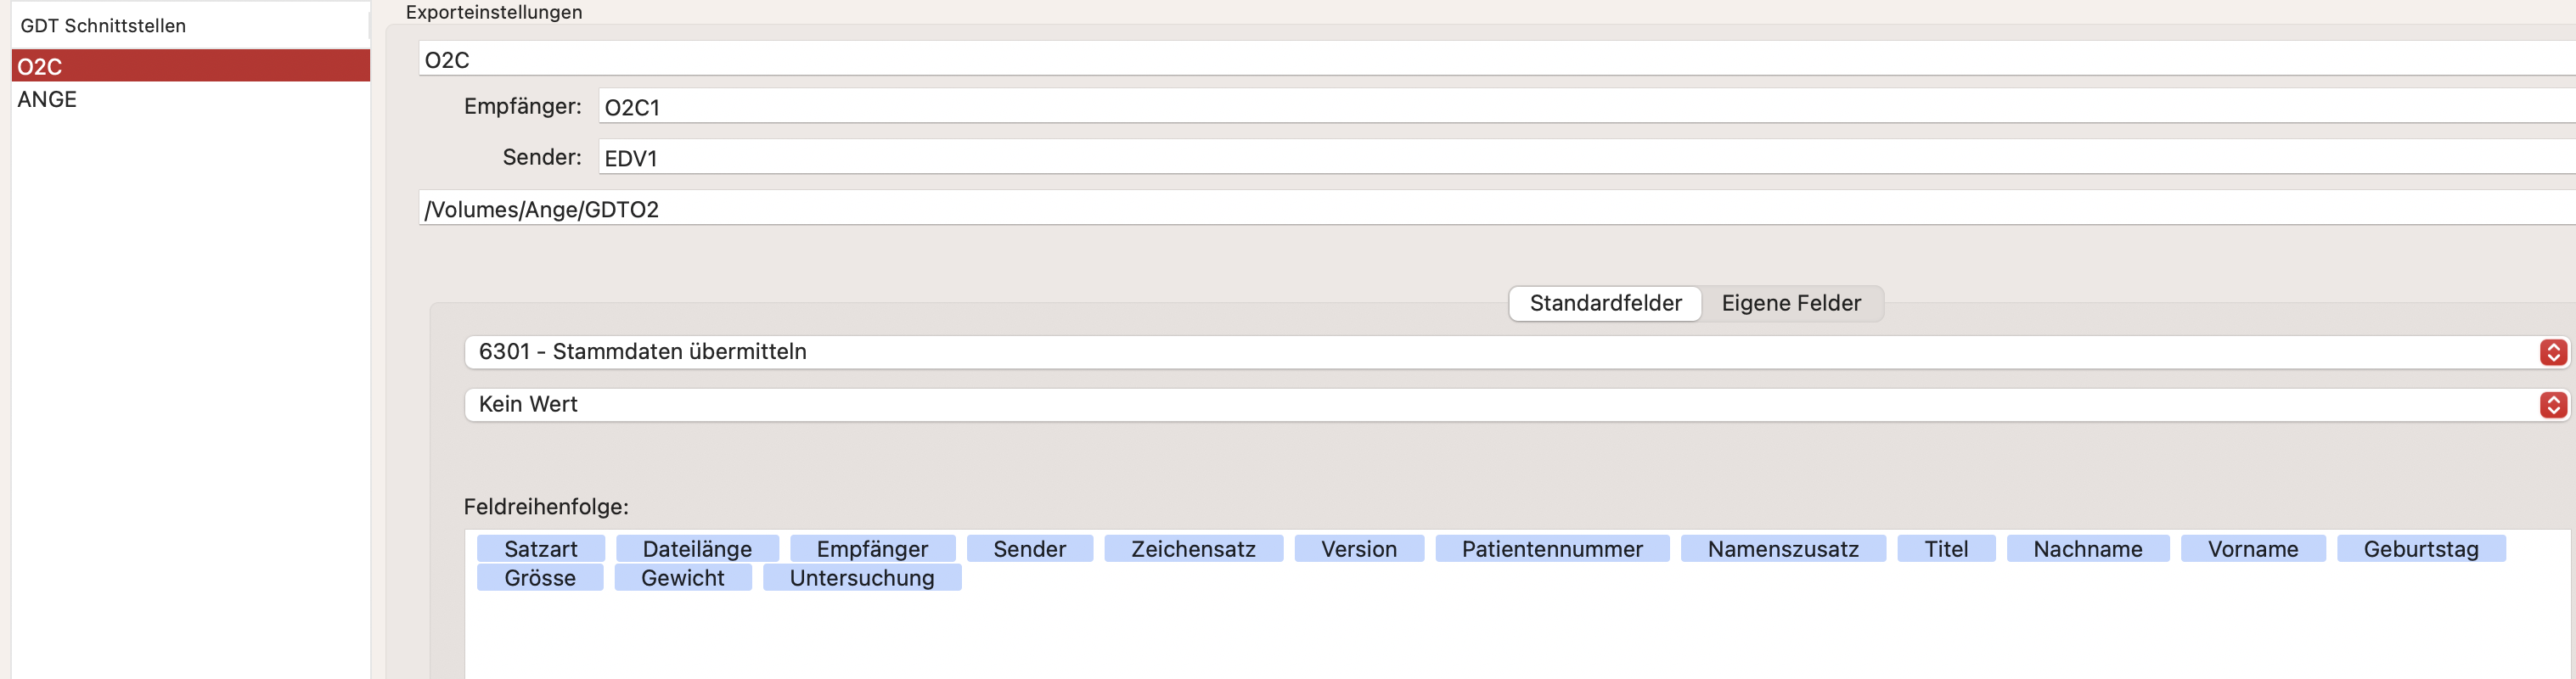This screenshot has height=679, width=2576.
Task: Open the Kein Wert dropdown arrows
Action: tap(2553, 405)
